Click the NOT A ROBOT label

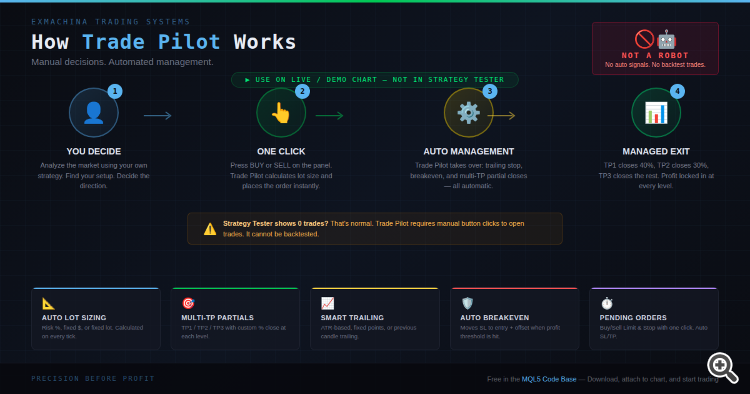coord(655,55)
